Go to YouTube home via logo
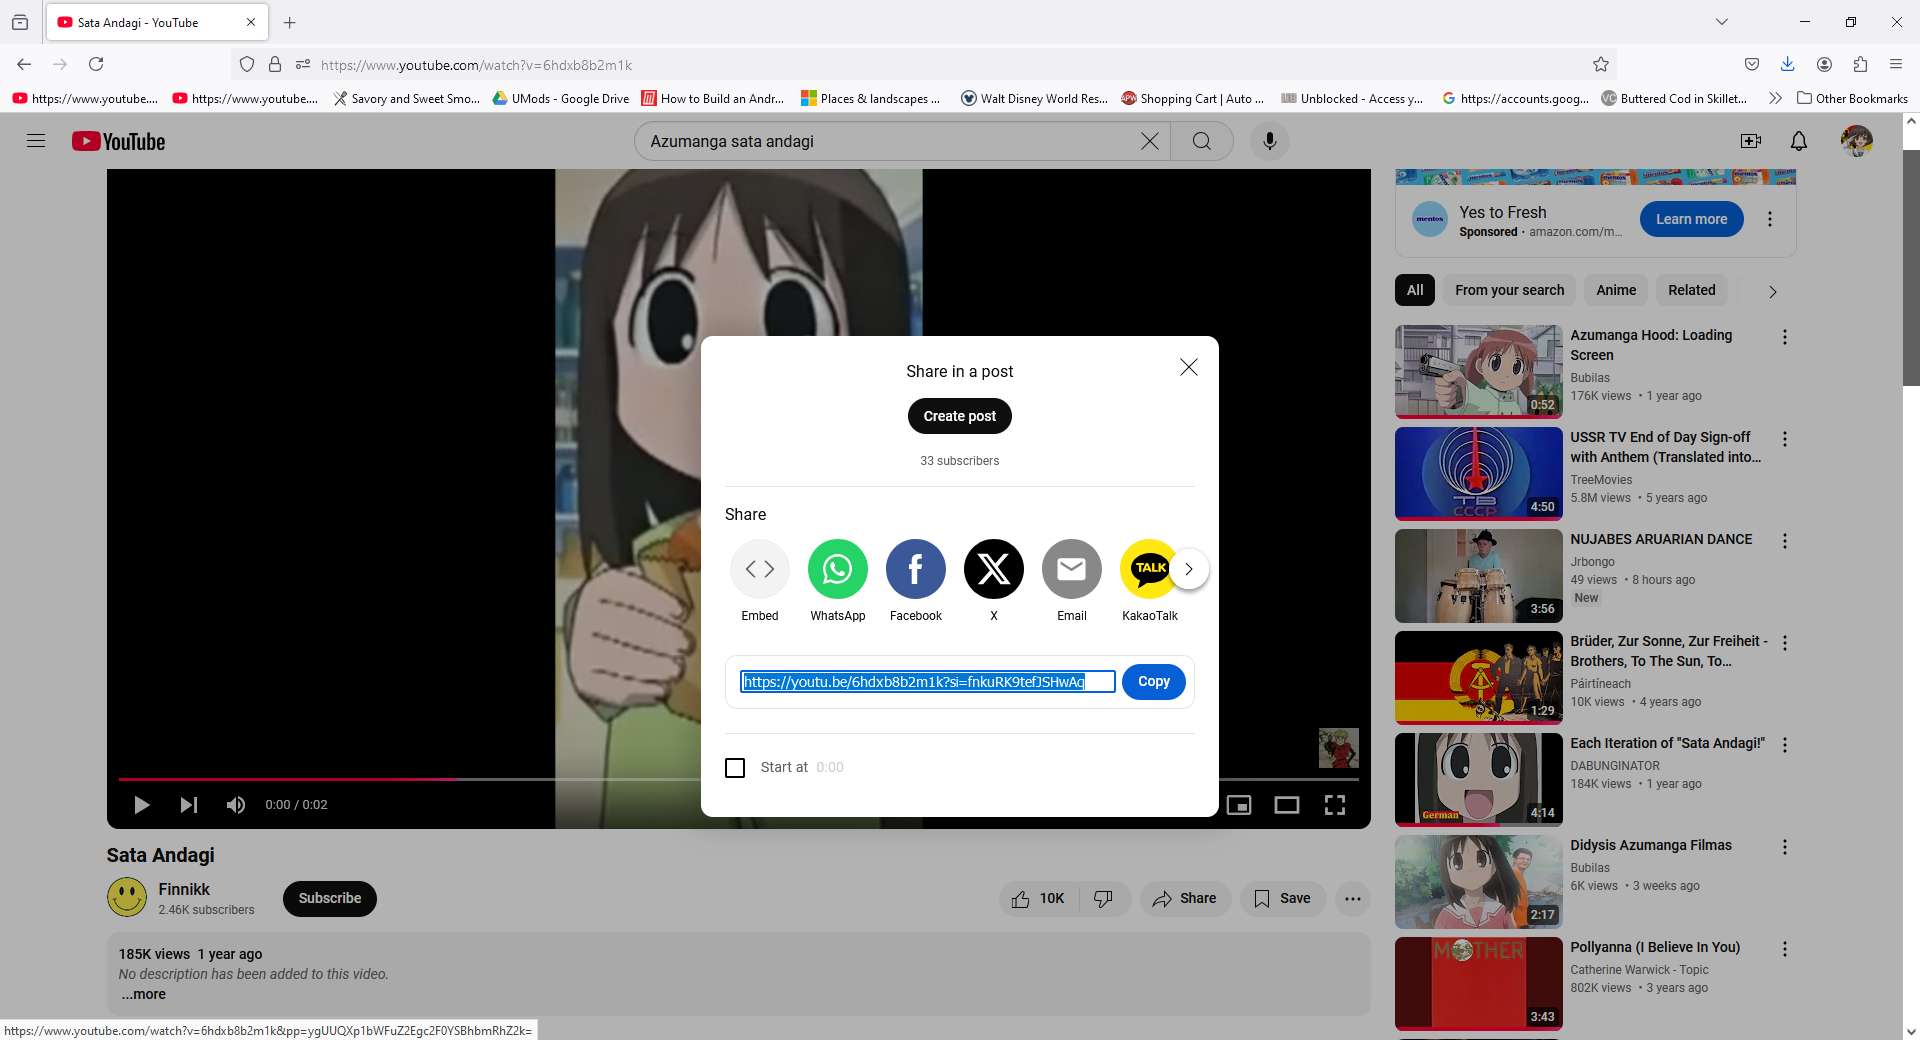Image resolution: width=1920 pixels, height=1040 pixels. [119, 141]
